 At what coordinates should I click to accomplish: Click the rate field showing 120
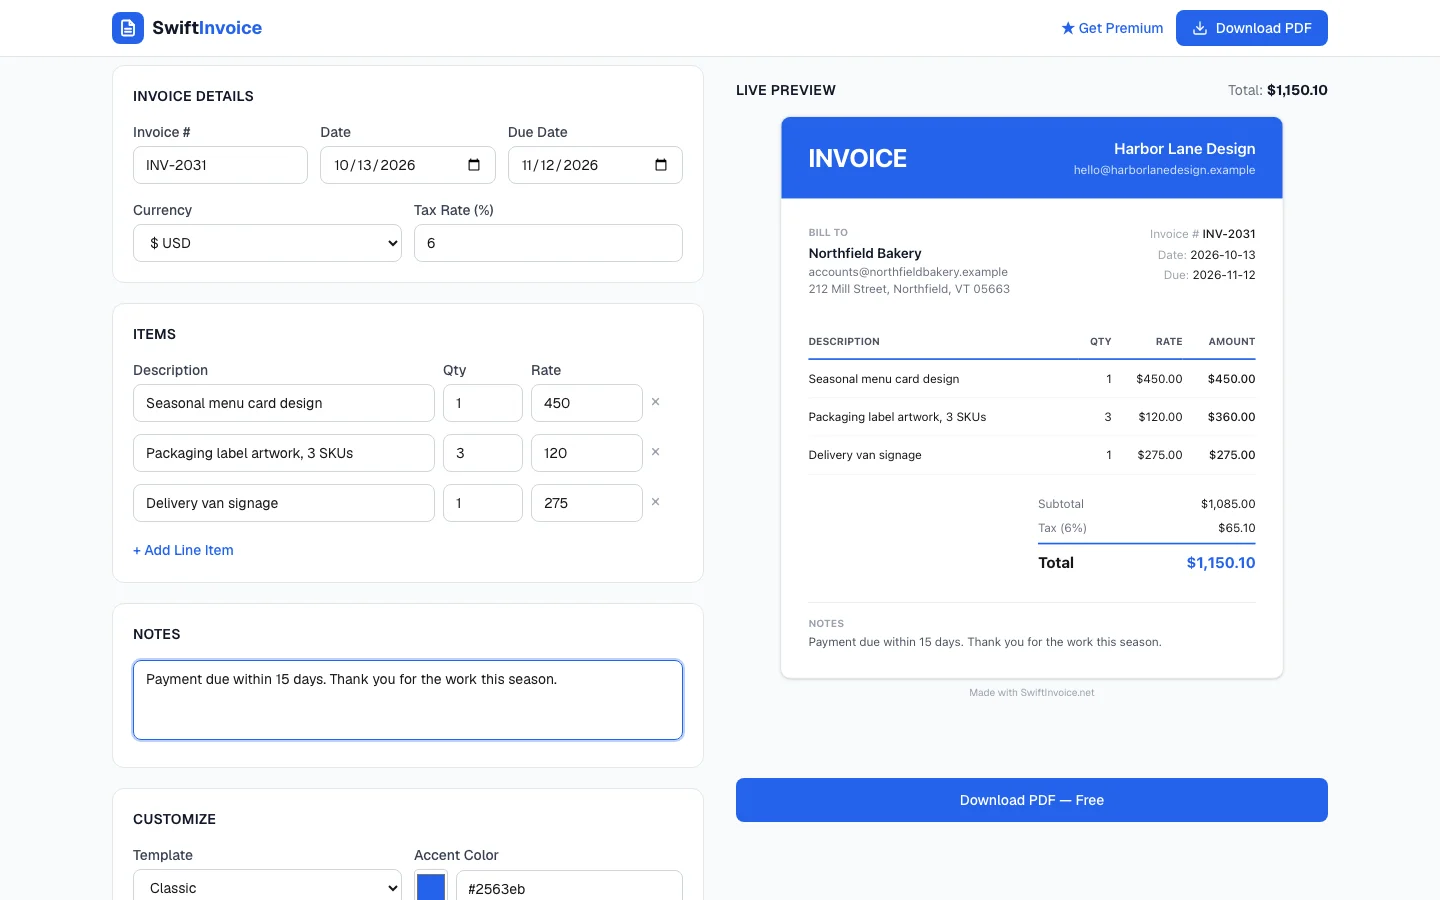[587, 453]
